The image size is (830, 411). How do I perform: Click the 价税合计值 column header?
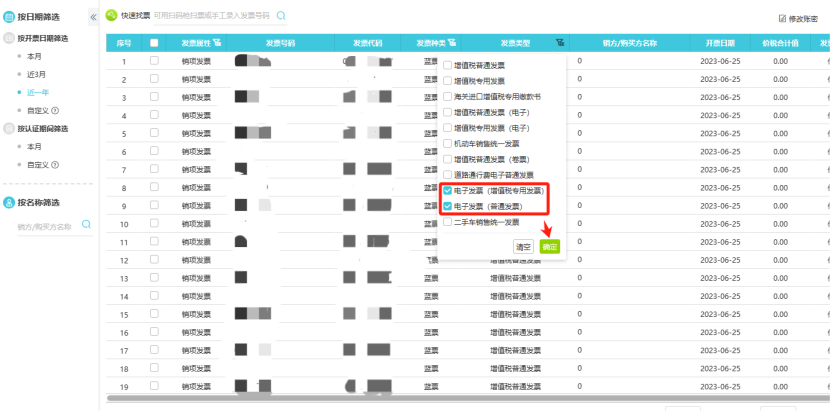point(780,43)
